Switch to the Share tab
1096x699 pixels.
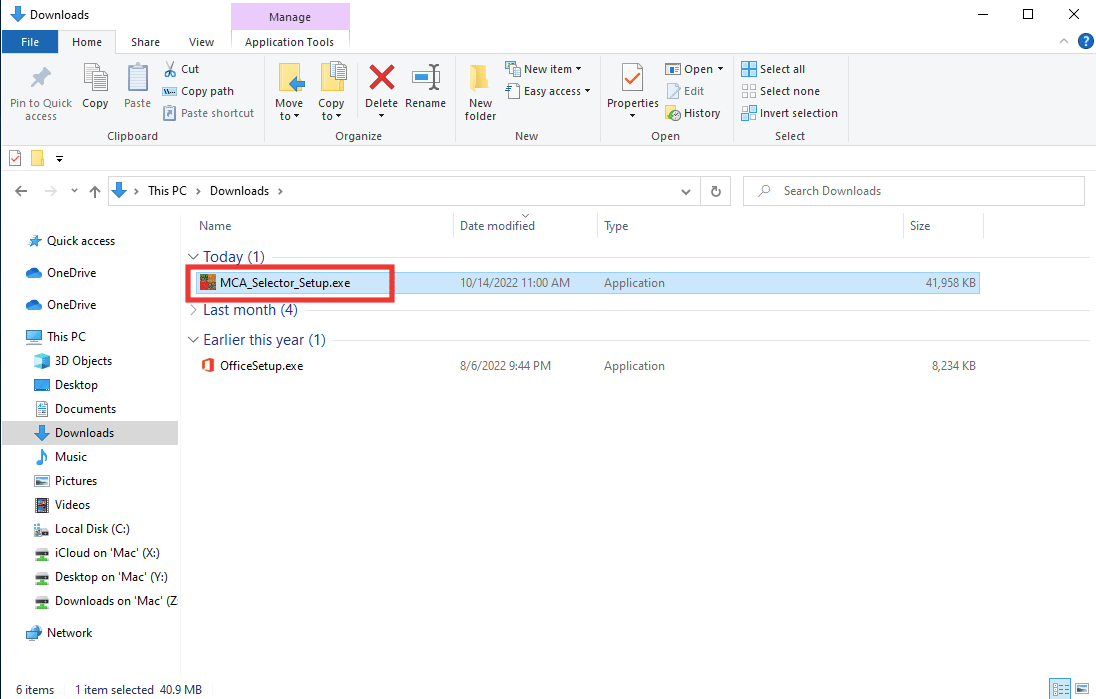pyautogui.click(x=145, y=42)
